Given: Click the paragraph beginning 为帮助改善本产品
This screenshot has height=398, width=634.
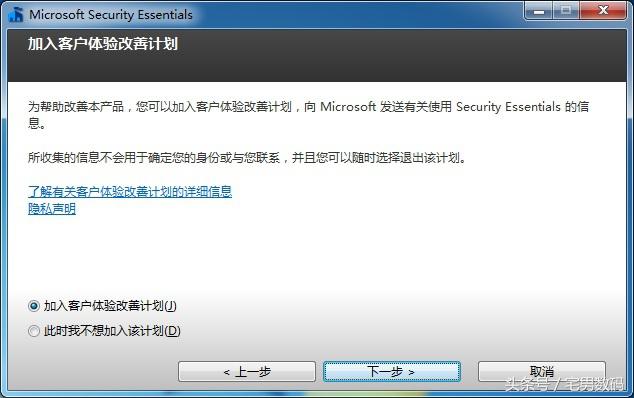Looking at the screenshot, I should click(x=308, y=114).
